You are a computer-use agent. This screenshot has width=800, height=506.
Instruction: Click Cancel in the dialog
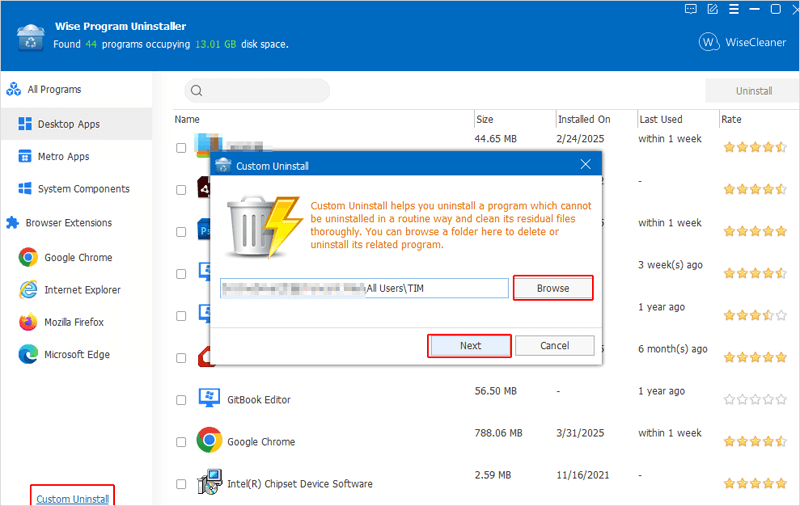pos(555,346)
